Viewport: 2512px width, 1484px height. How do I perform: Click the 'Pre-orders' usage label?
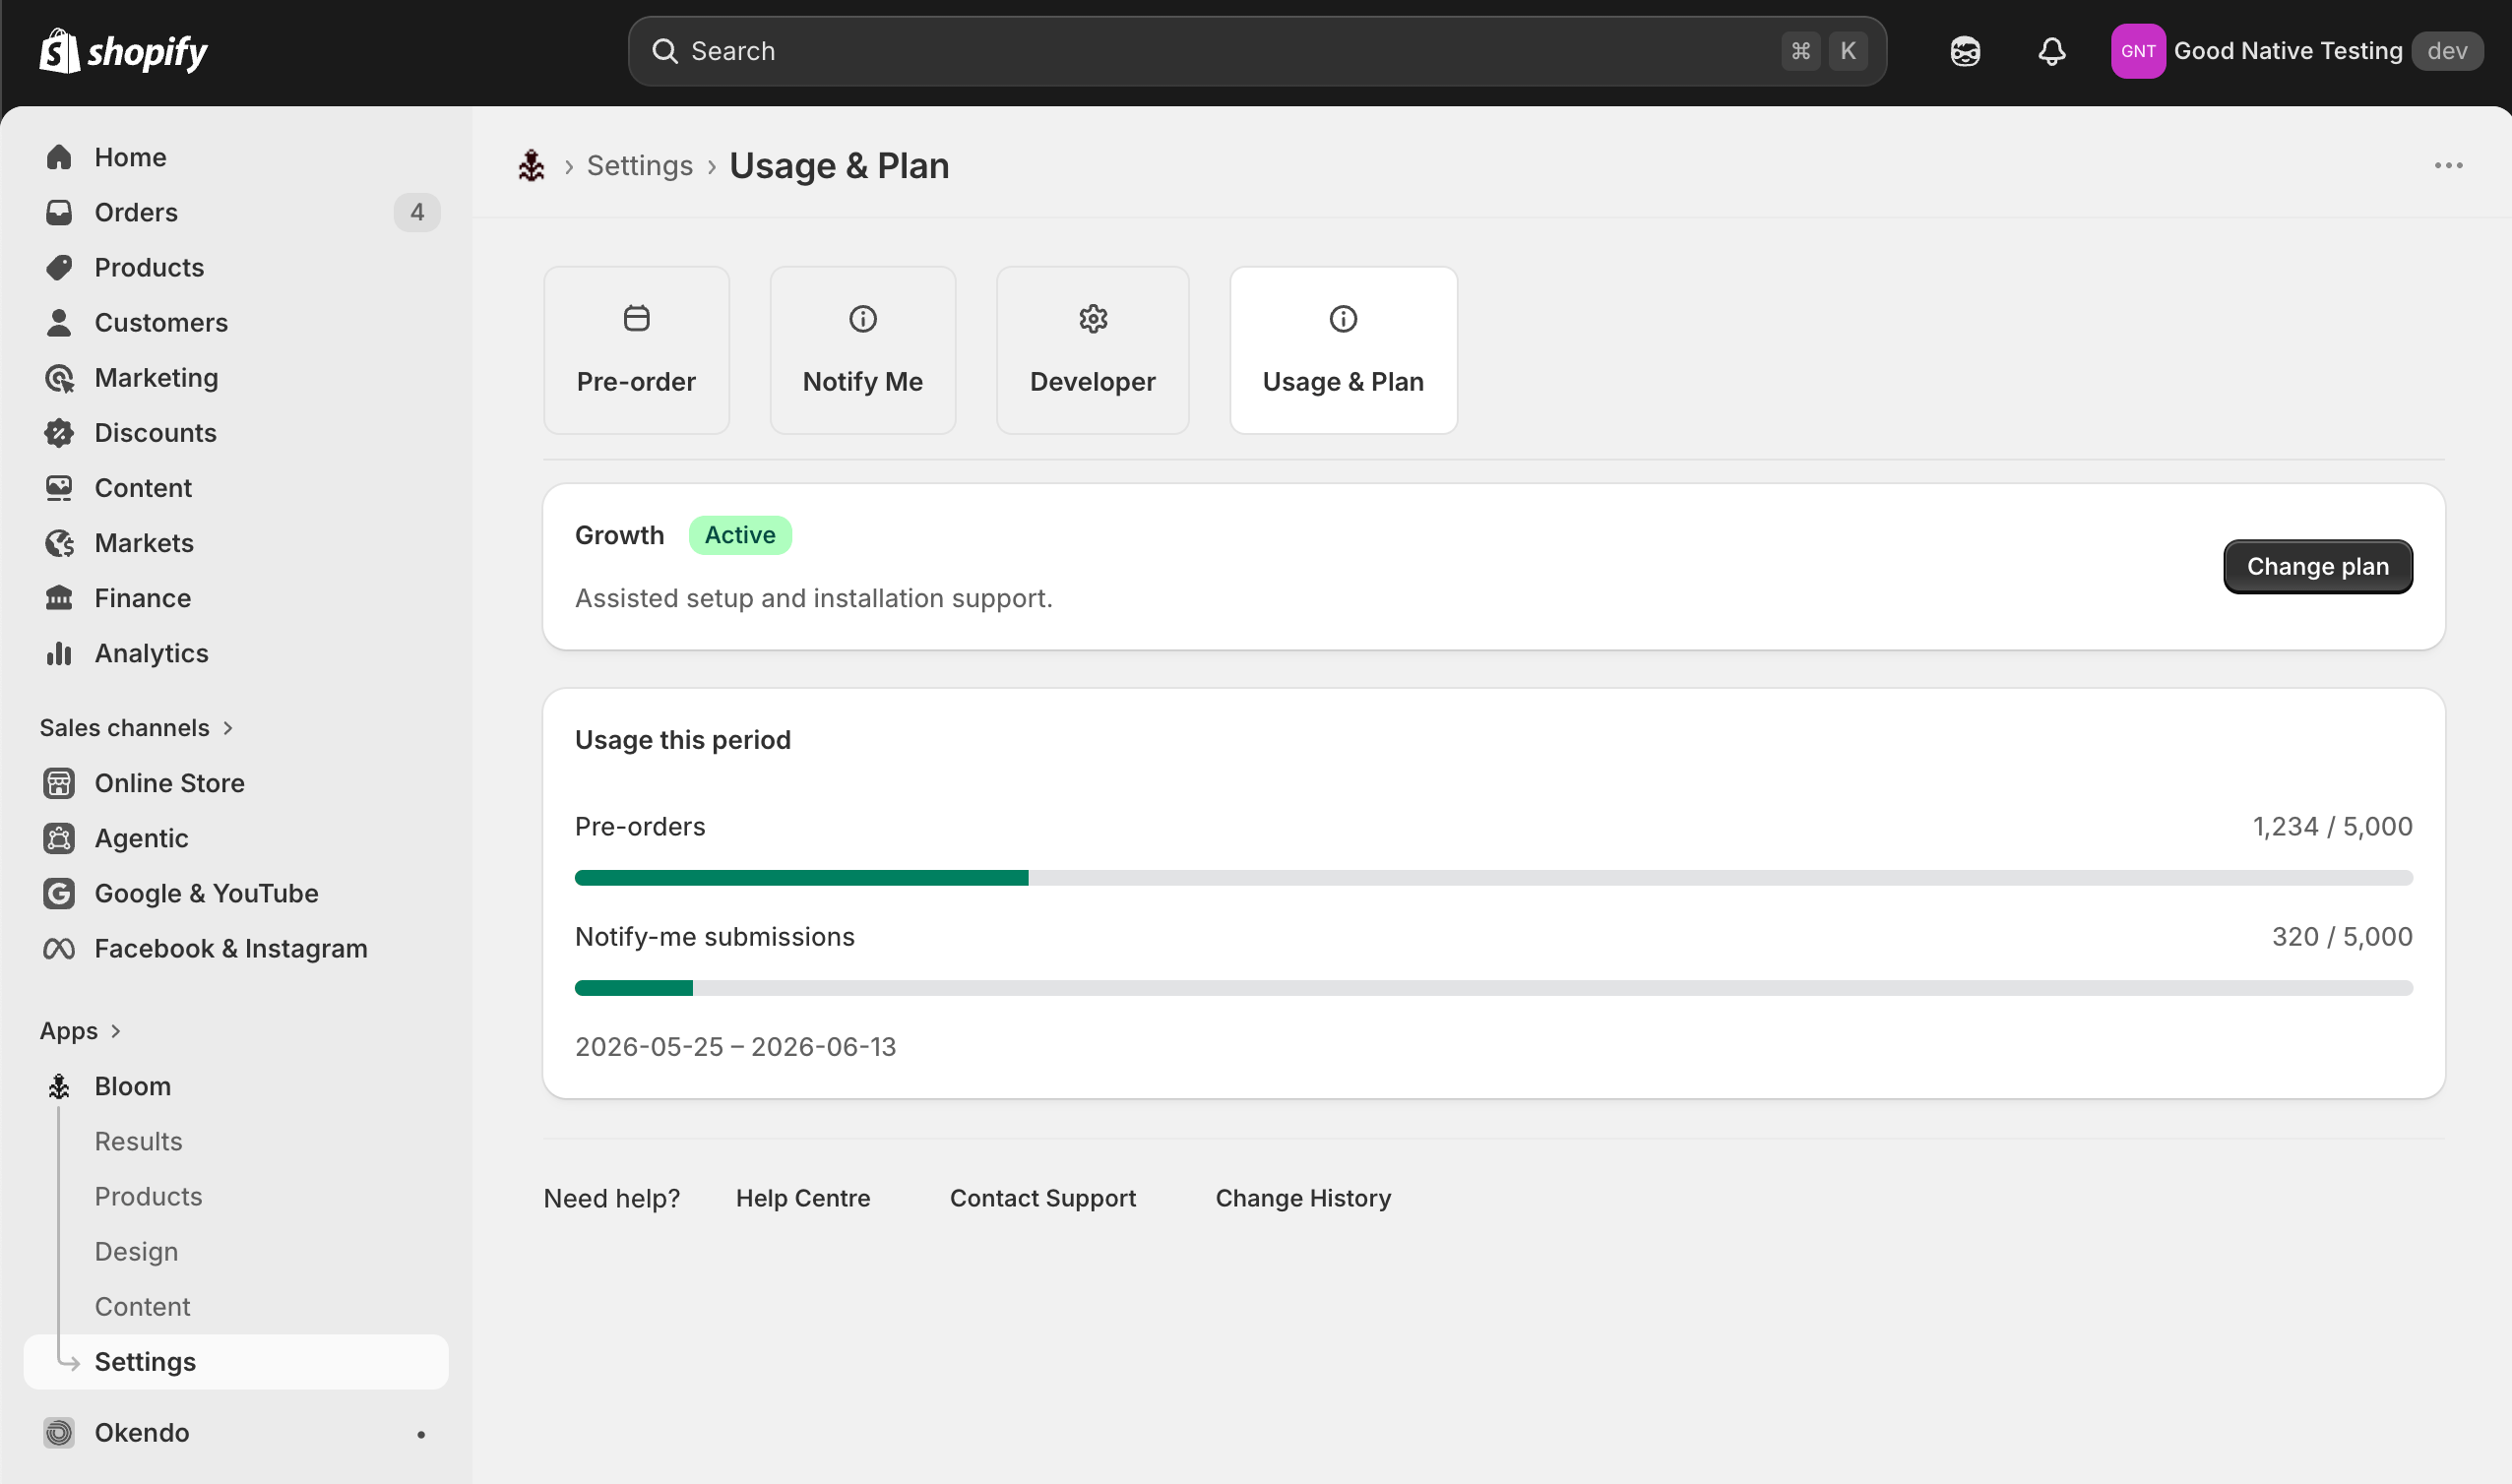[x=639, y=827]
